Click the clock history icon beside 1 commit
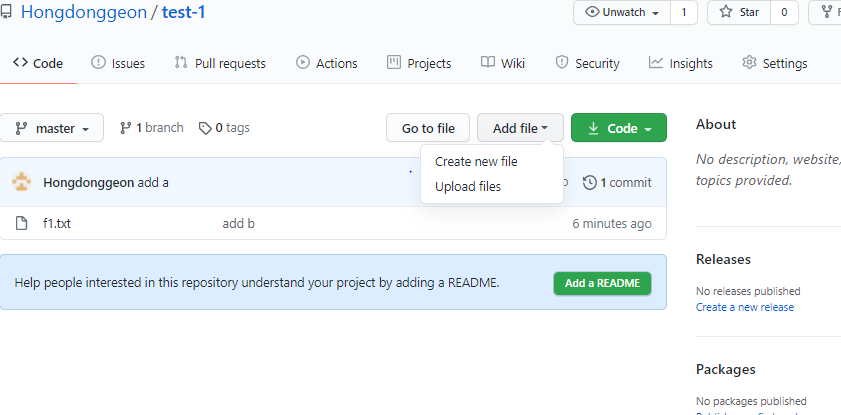 589,182
